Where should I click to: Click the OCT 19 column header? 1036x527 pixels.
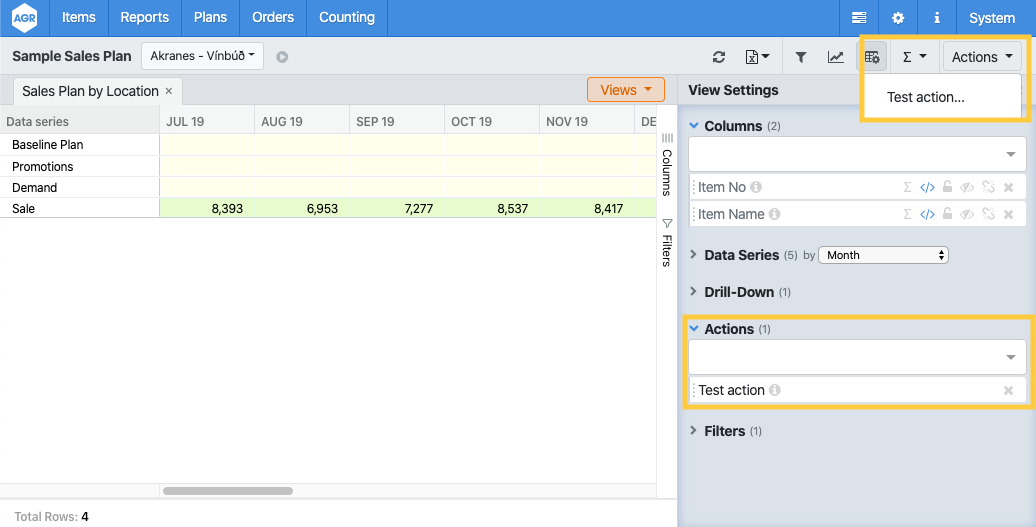click(x=492, y=122)
